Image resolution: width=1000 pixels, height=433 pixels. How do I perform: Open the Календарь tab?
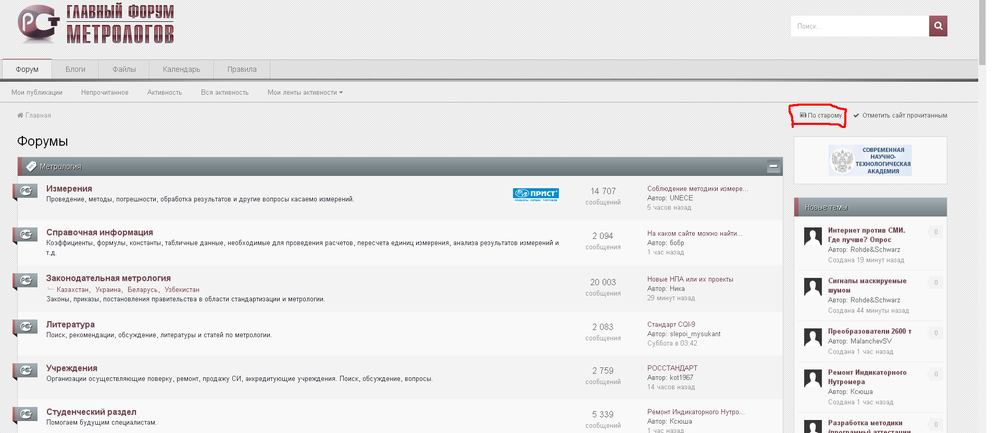coord(181,69)
